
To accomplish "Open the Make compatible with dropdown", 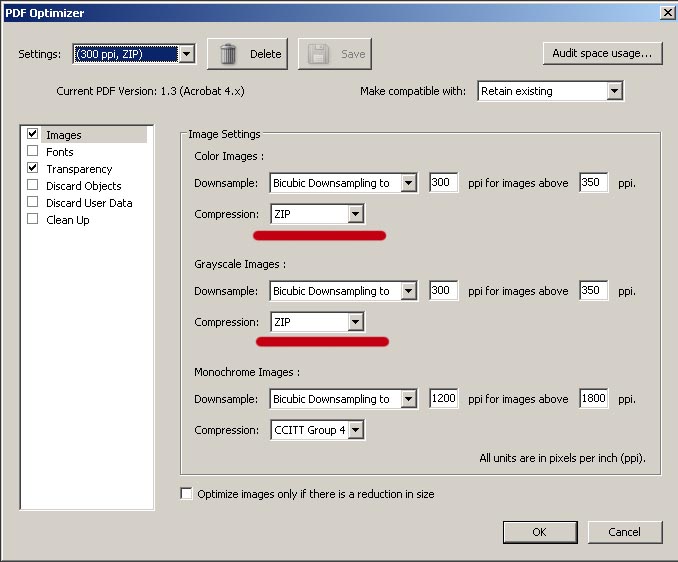I will (614, 91).
